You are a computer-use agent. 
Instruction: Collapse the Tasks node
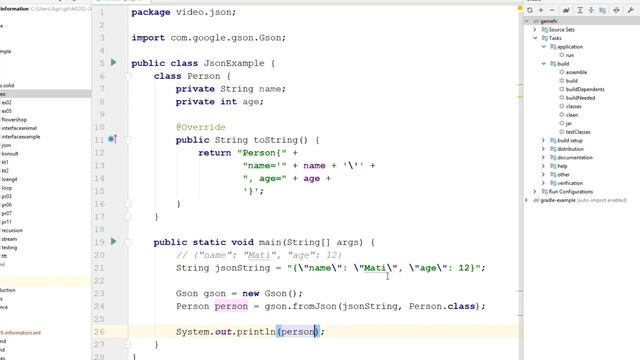pos(535,38)
